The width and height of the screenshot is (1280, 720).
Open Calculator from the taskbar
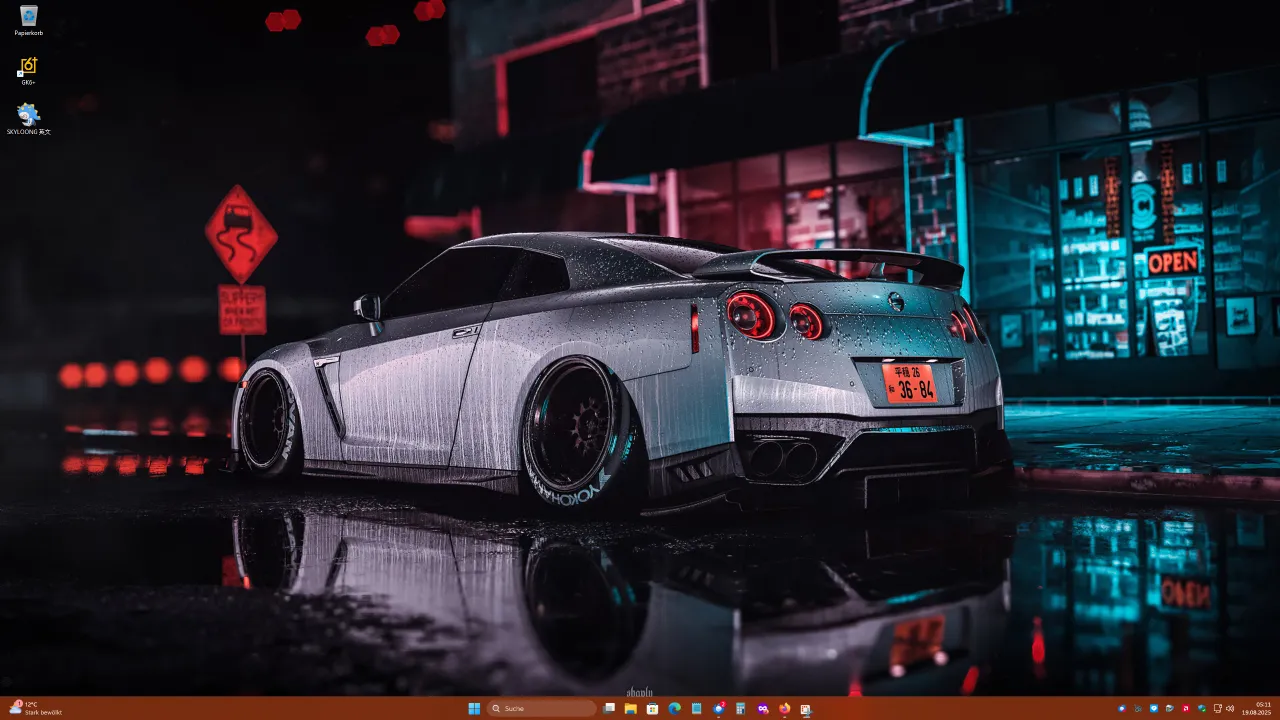pyautogui.click(x=741, y=708)
